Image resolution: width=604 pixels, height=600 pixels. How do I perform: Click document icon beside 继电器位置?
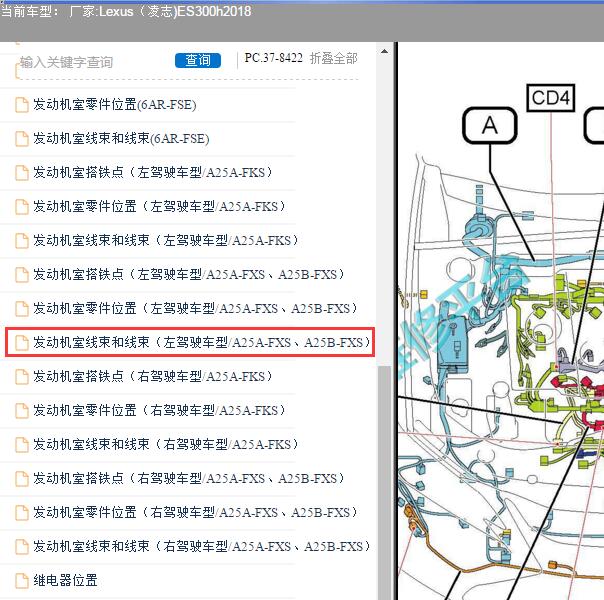22,580
